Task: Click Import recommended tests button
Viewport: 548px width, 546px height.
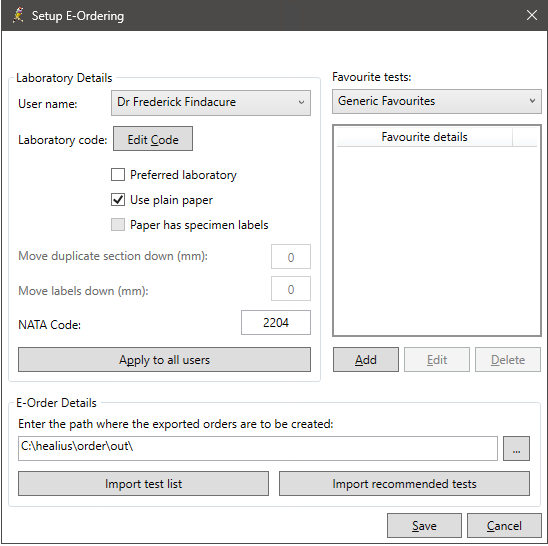Action: pyautogui.click(x=404, y=484)
